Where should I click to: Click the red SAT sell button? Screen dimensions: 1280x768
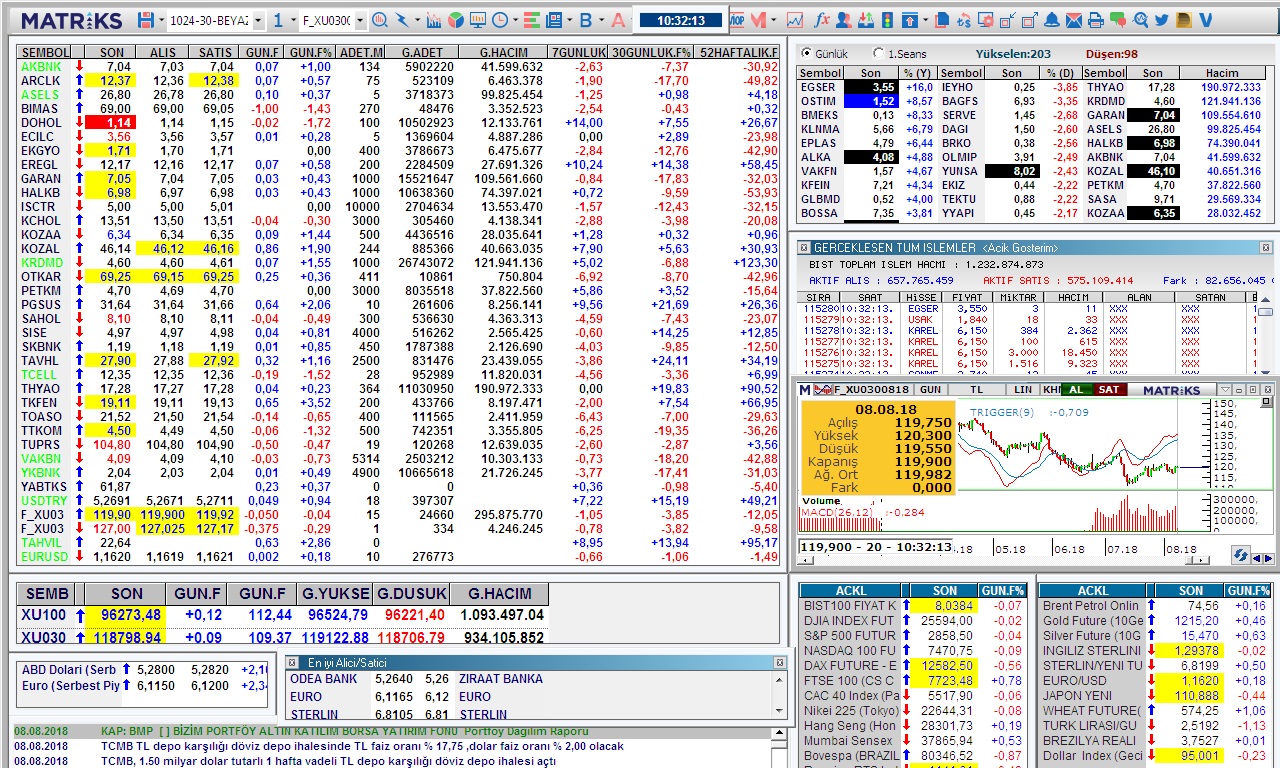coord(1108,389)
